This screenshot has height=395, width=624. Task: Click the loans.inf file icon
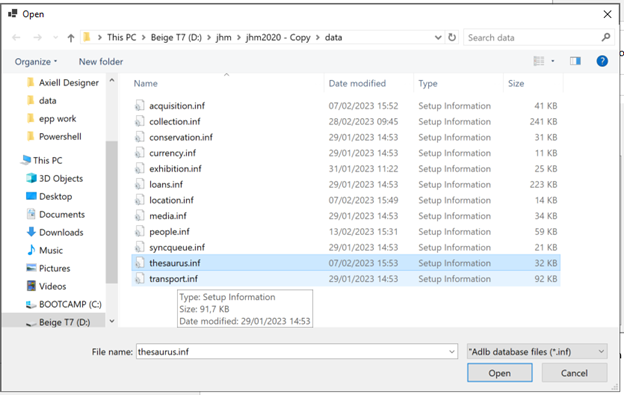139,184
